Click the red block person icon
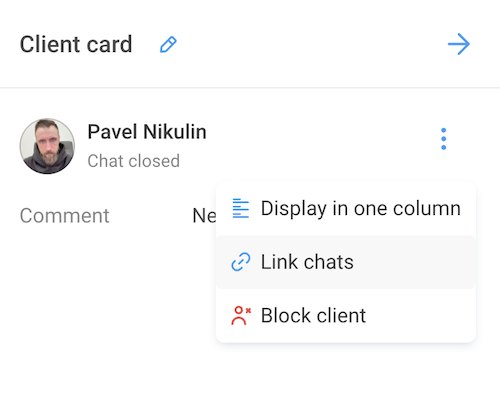 click(241, 315)
